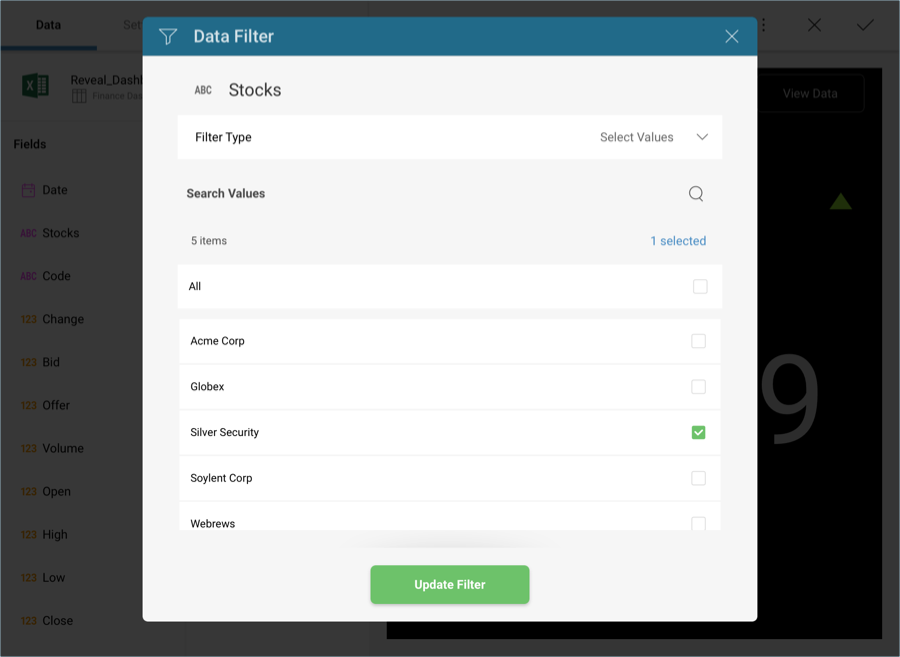The height and width of the screenshot is (657, 900).
Task: Check the All checkbox
Action: 700,286
